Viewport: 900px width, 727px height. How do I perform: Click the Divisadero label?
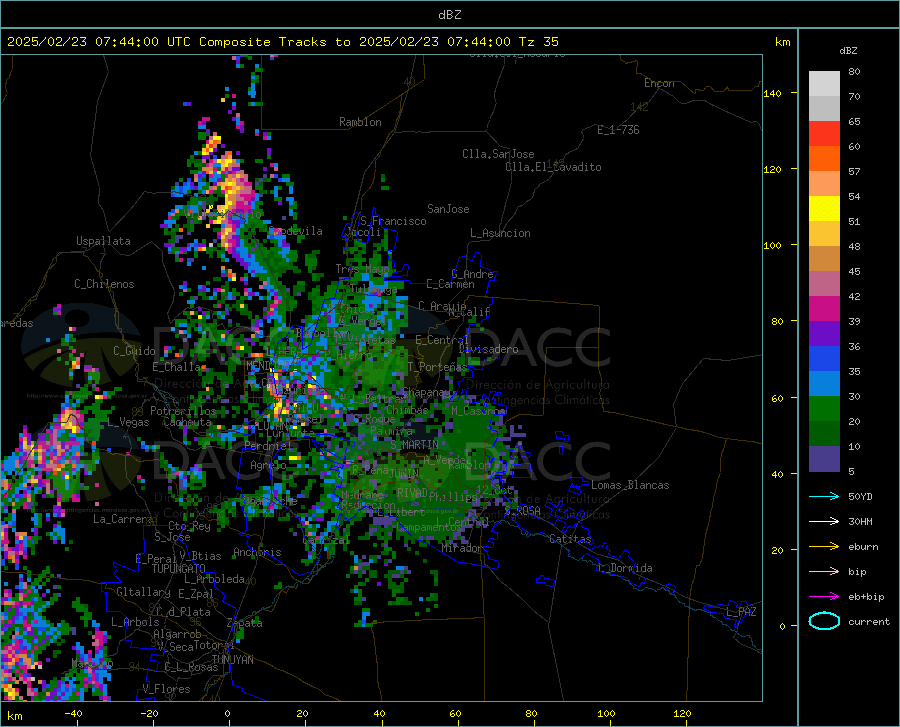(488, 349)
